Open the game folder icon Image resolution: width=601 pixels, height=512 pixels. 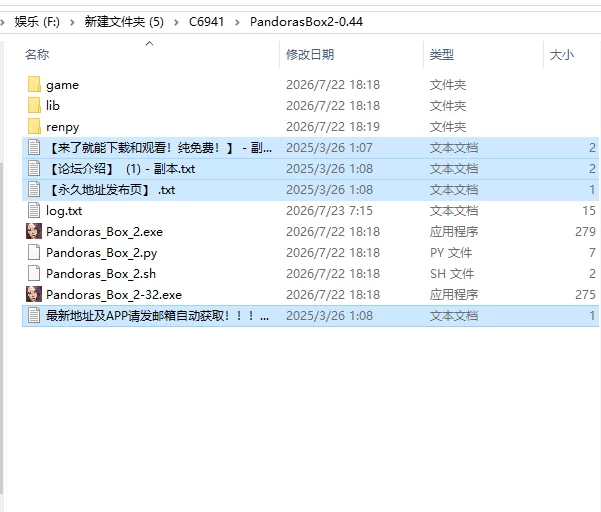pyautogui.click(x=34, y=84)
